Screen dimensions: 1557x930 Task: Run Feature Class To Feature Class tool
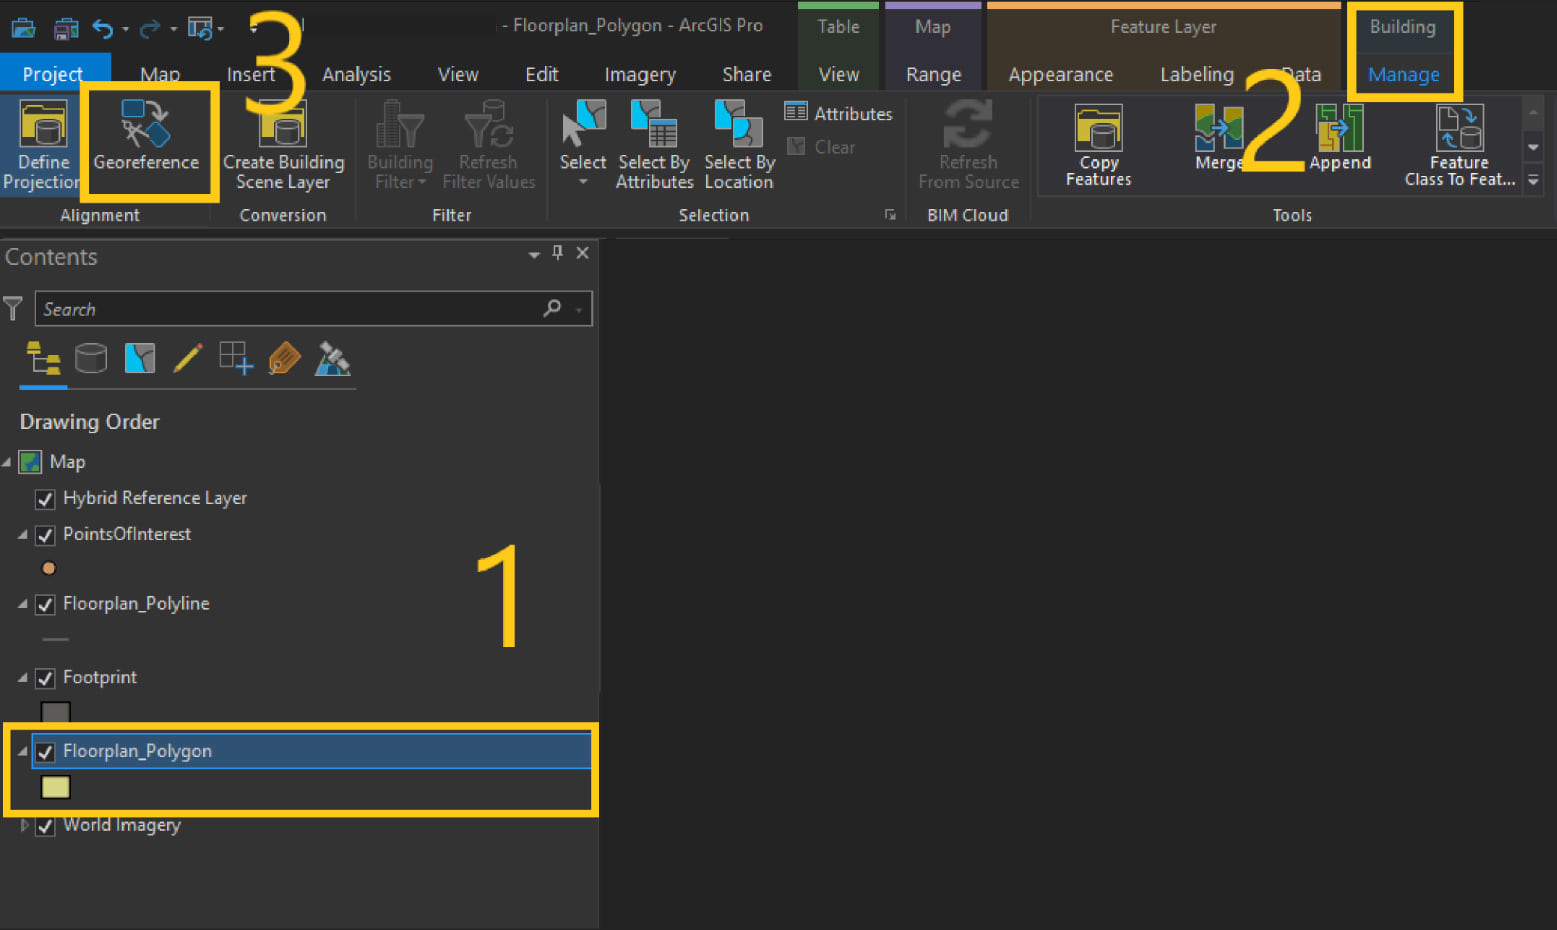(1459, 146)
